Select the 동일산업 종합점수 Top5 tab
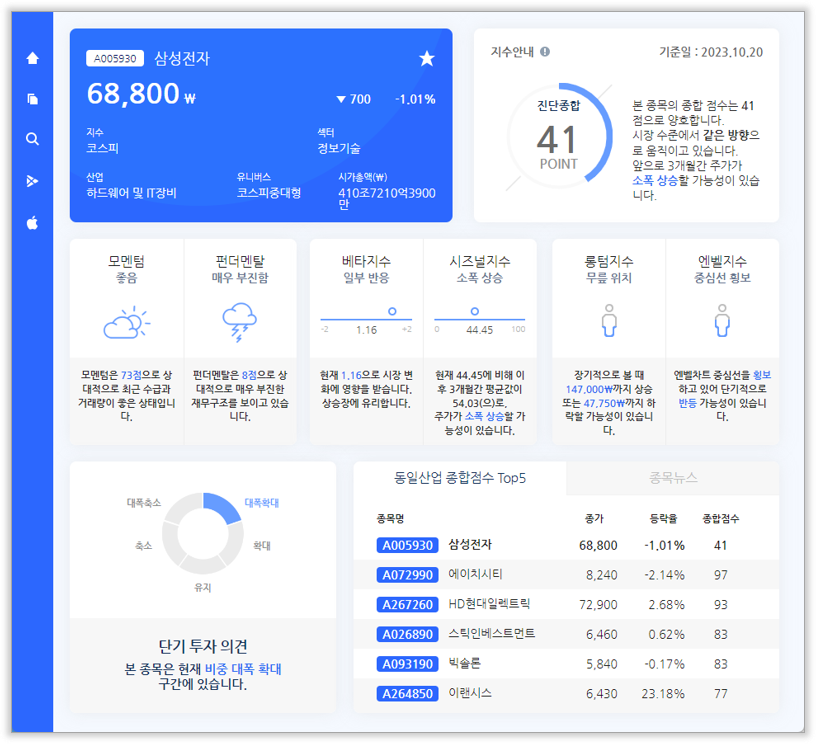Screen dimensions: 816x744 [x=460, y=478]
